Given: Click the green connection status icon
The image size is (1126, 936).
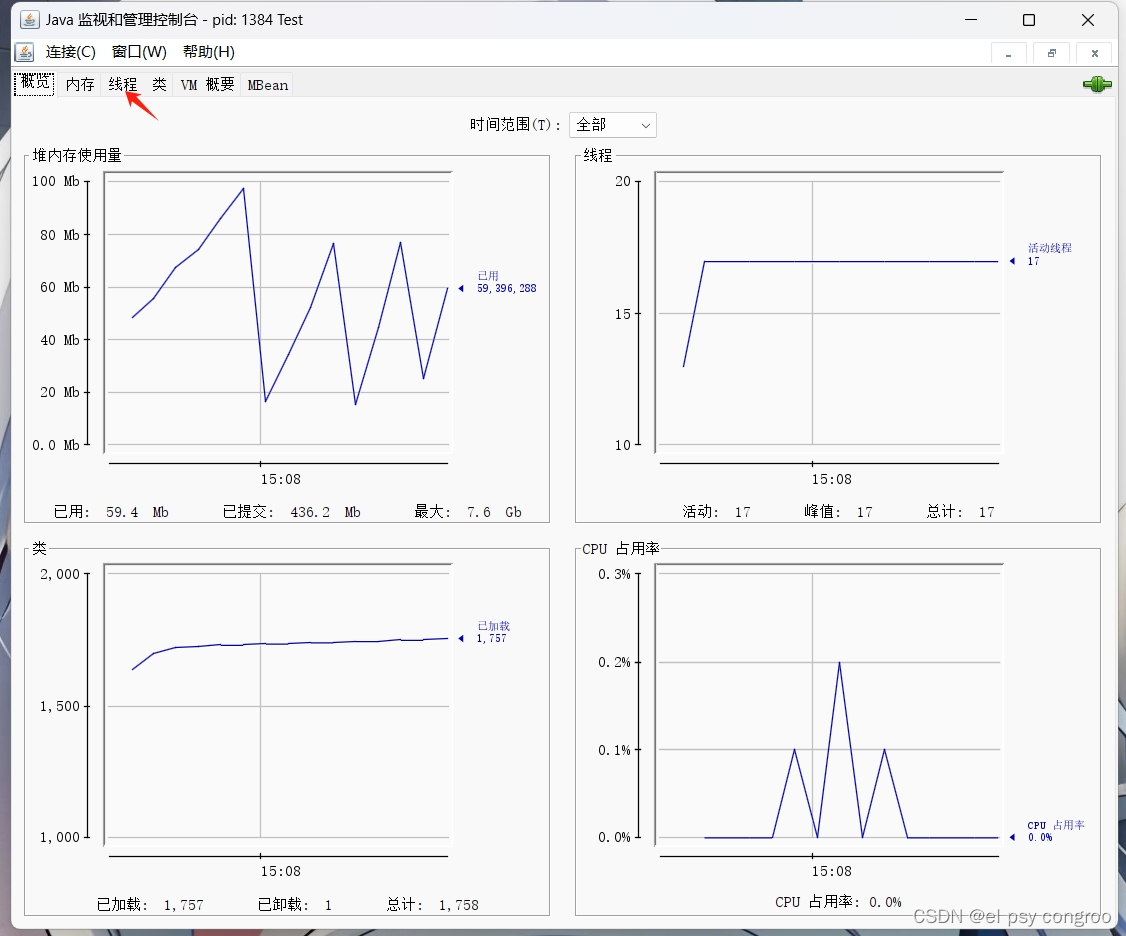Looking at the screenshot, I should point(1097,85).
